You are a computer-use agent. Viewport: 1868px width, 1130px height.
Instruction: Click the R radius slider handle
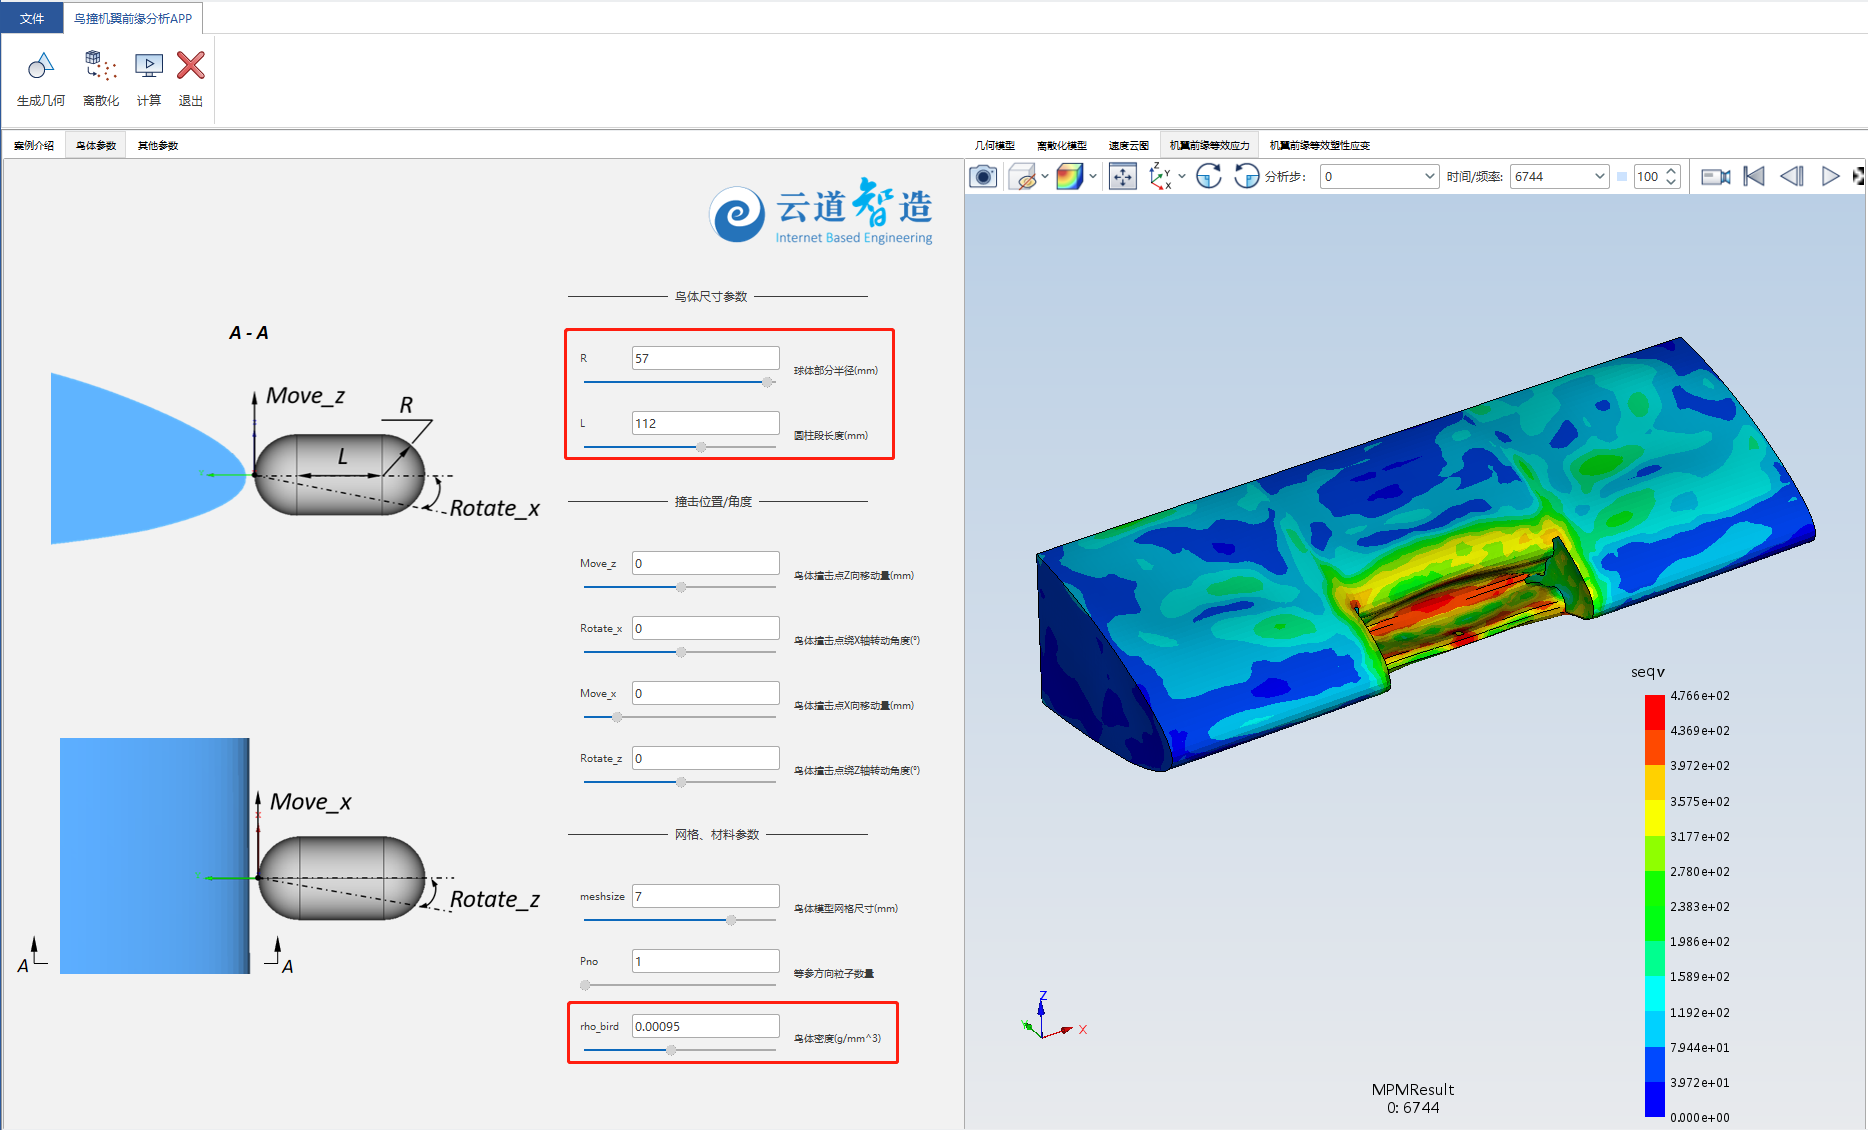tap(767, 382)
